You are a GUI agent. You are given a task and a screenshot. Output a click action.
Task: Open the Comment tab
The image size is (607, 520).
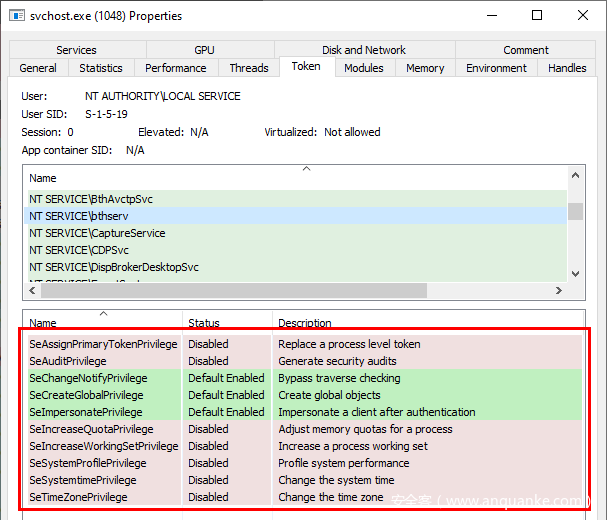coord(526,50)
